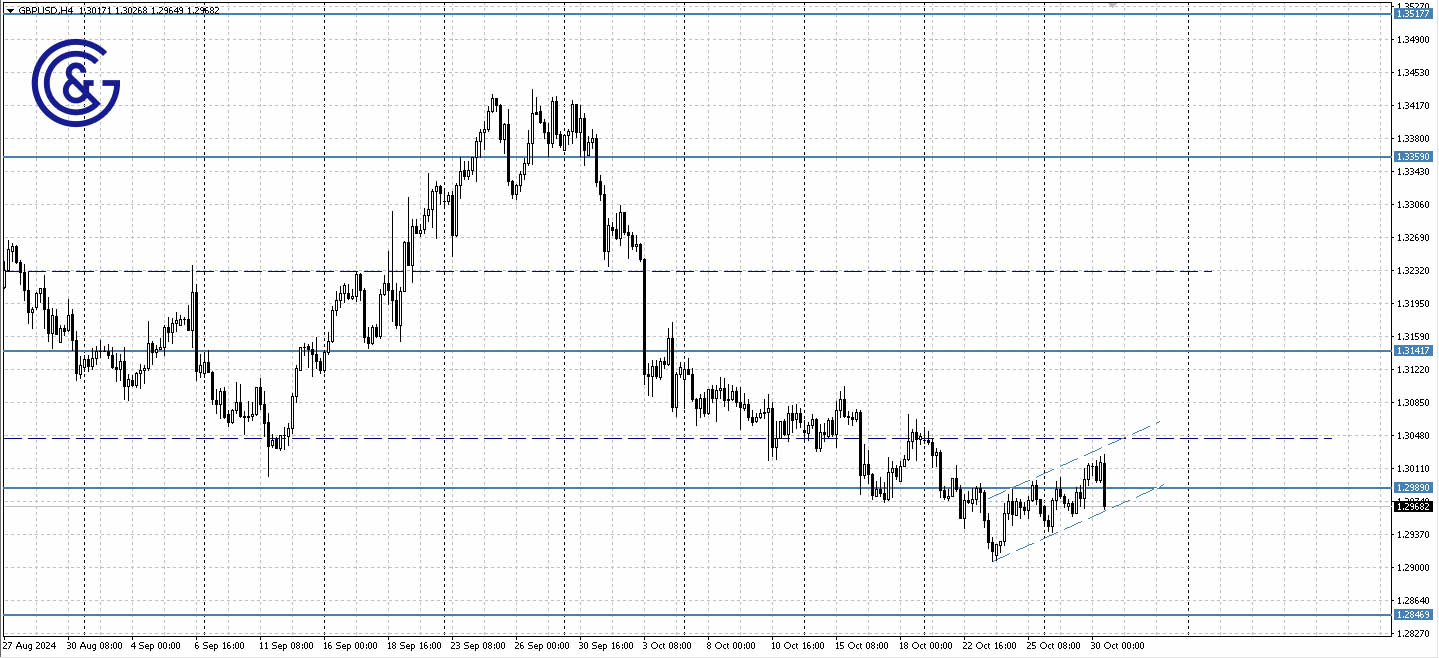Click the 1.31417 price label

pyautogui.click(x=1412, y=351)
